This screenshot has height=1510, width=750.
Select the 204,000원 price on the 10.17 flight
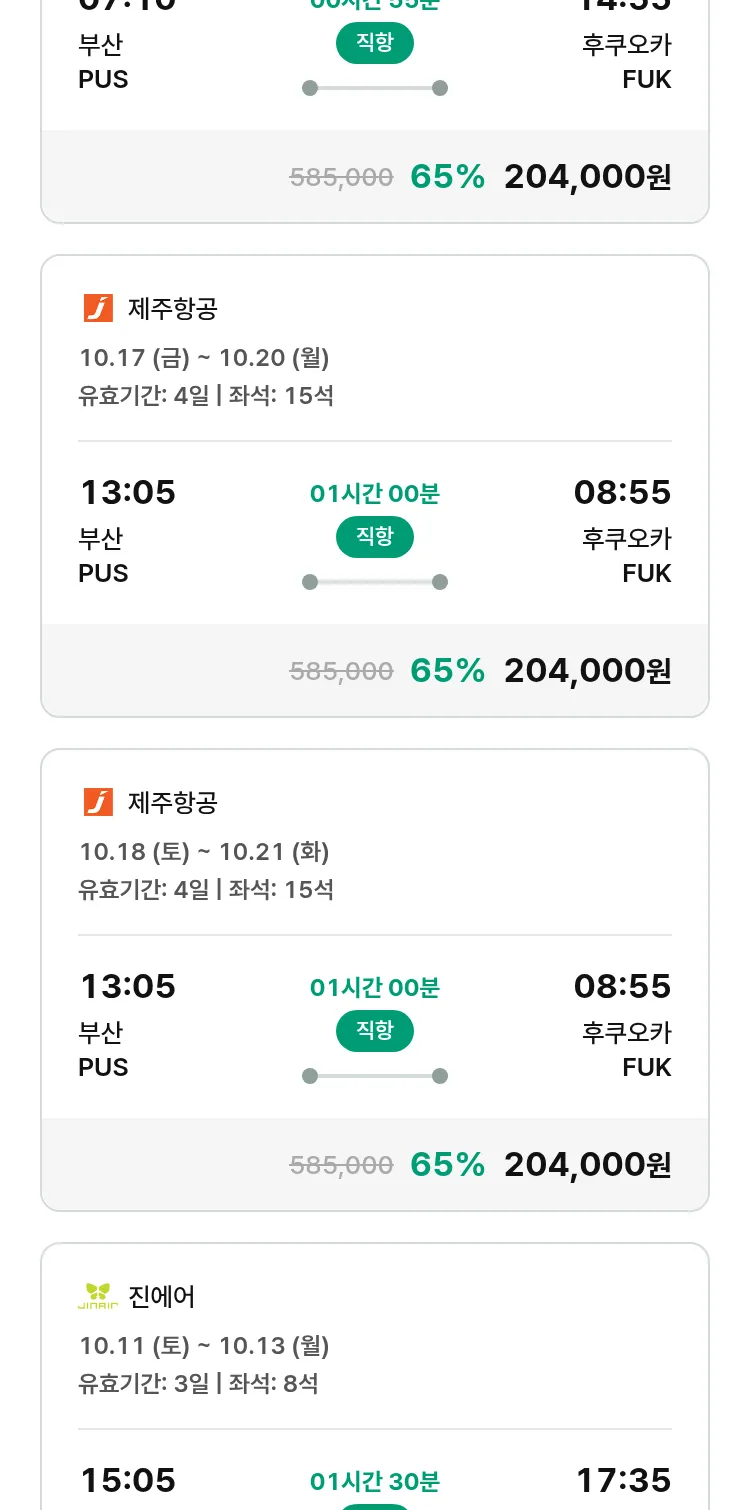point(587,670)
